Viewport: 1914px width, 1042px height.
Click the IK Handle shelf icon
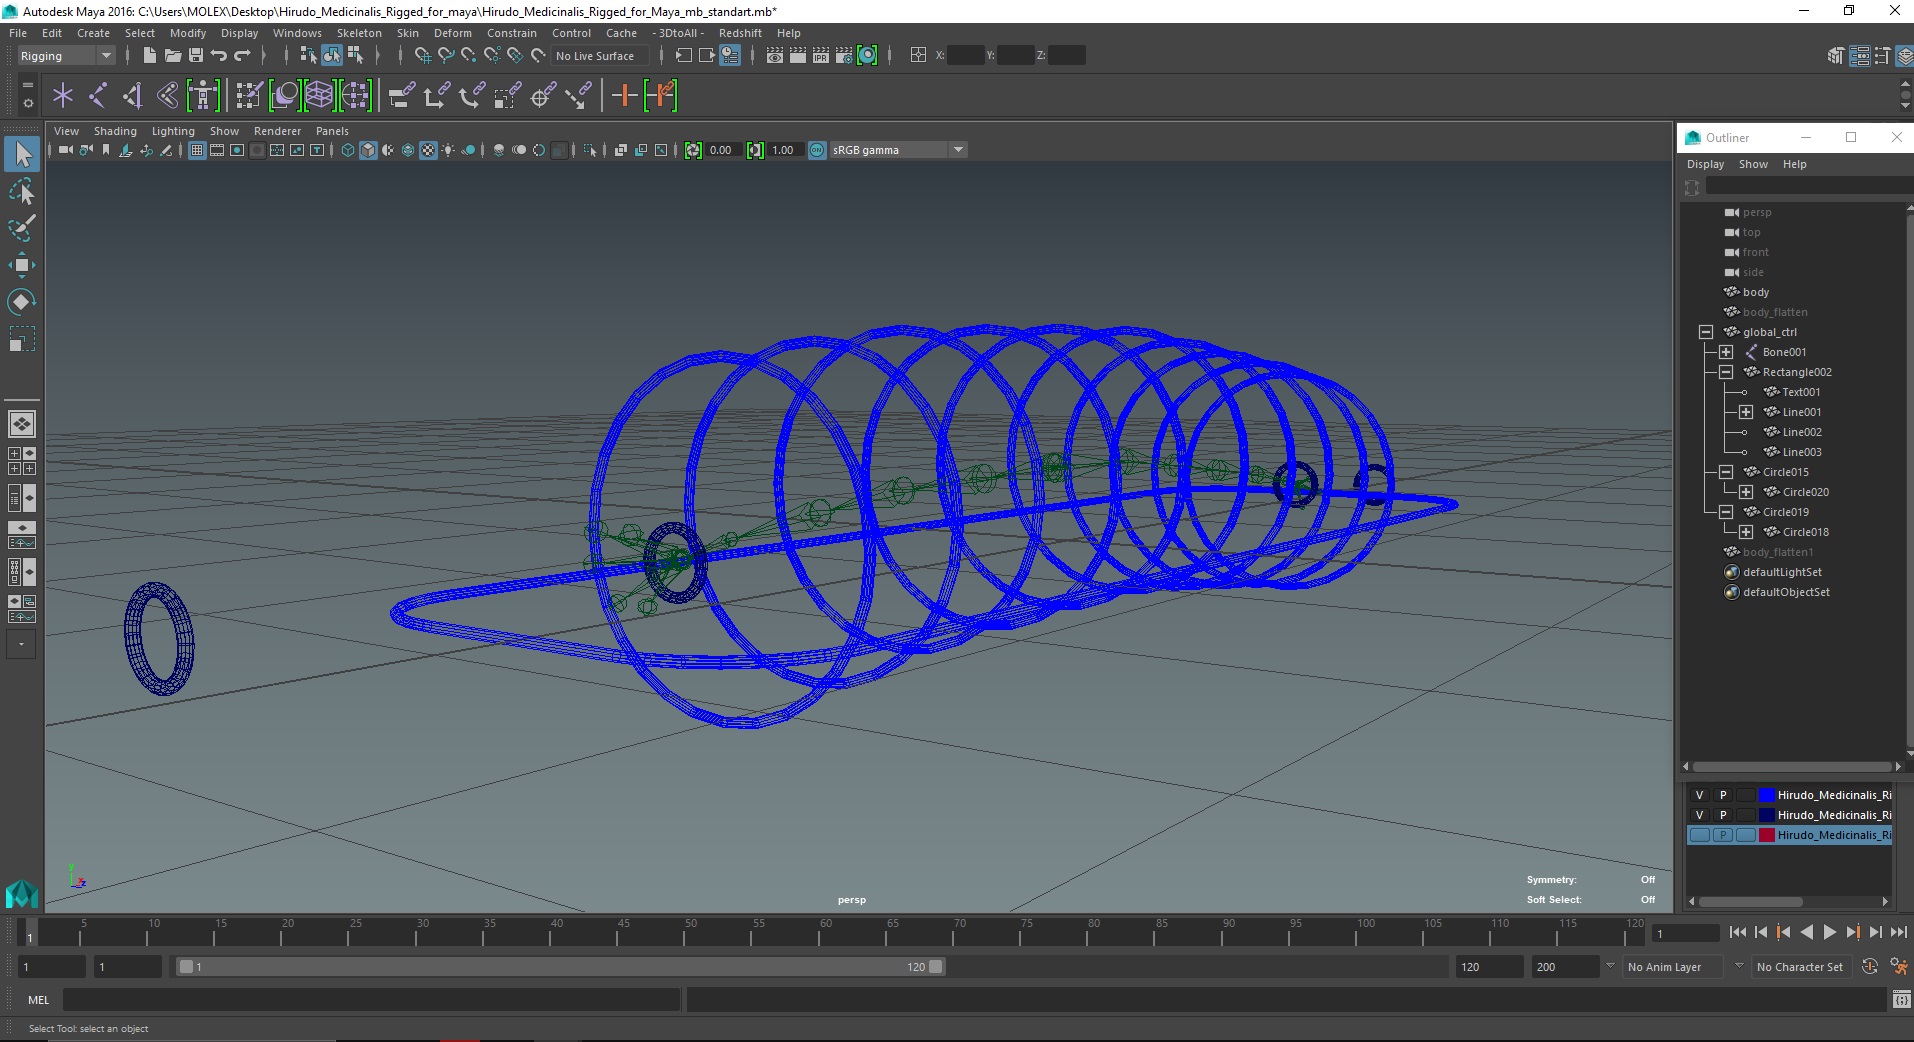(133, 96)
